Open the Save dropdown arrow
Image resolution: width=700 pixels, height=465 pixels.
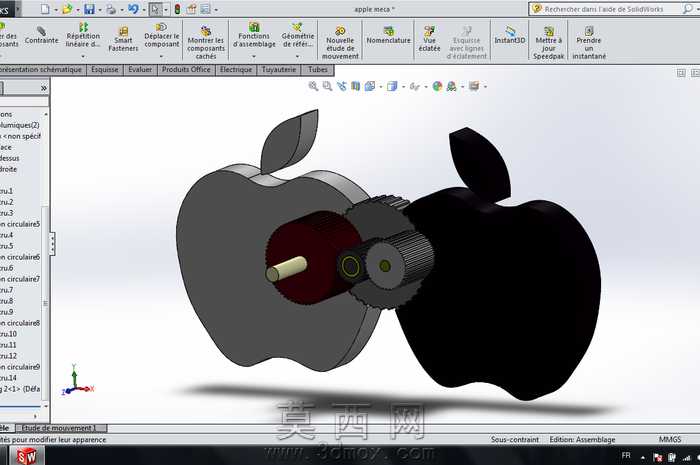pos(100,9)
